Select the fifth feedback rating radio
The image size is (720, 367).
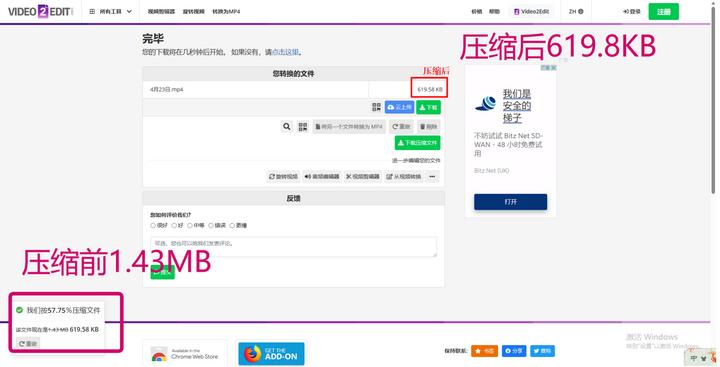tap(232, 226)
